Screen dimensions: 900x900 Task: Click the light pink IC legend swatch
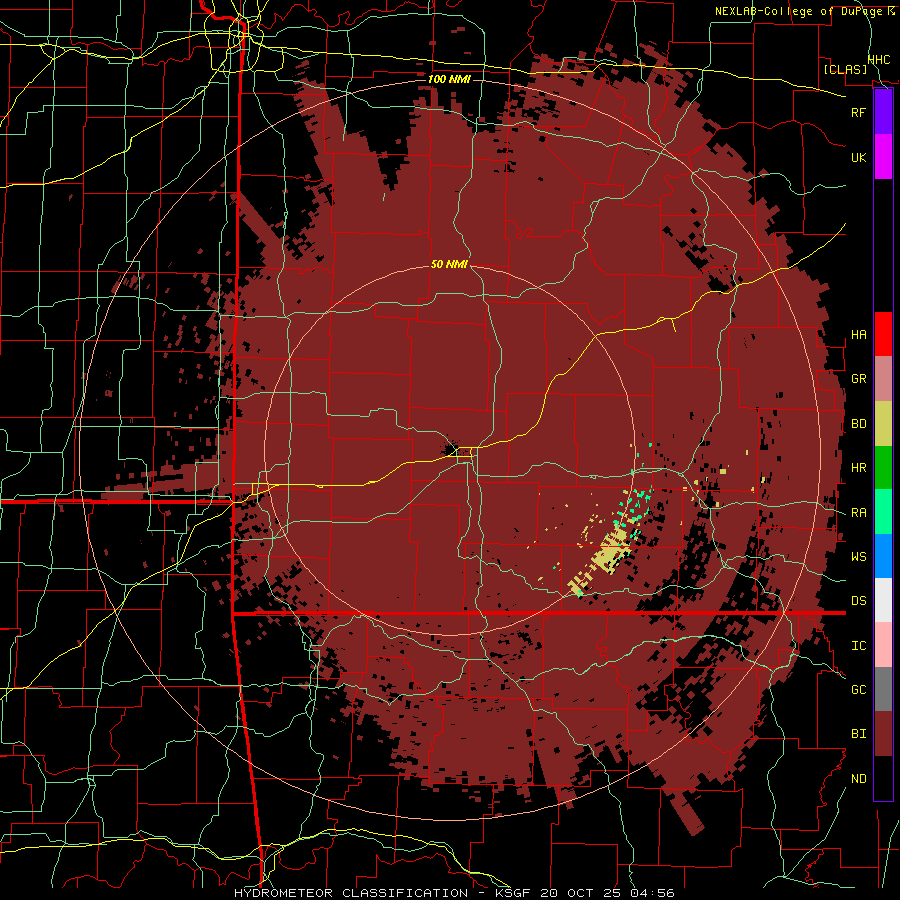point(883,645)
